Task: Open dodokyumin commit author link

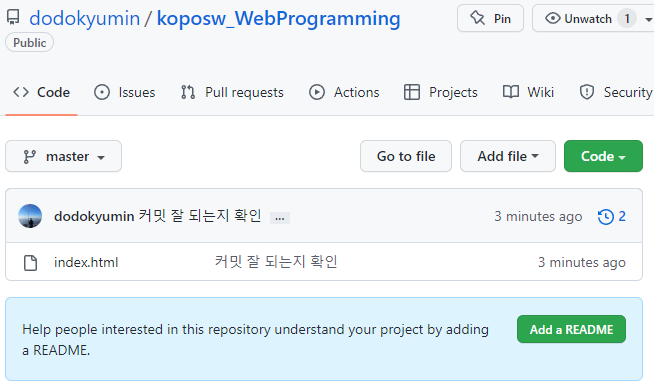Action: (x=94, y=216)
